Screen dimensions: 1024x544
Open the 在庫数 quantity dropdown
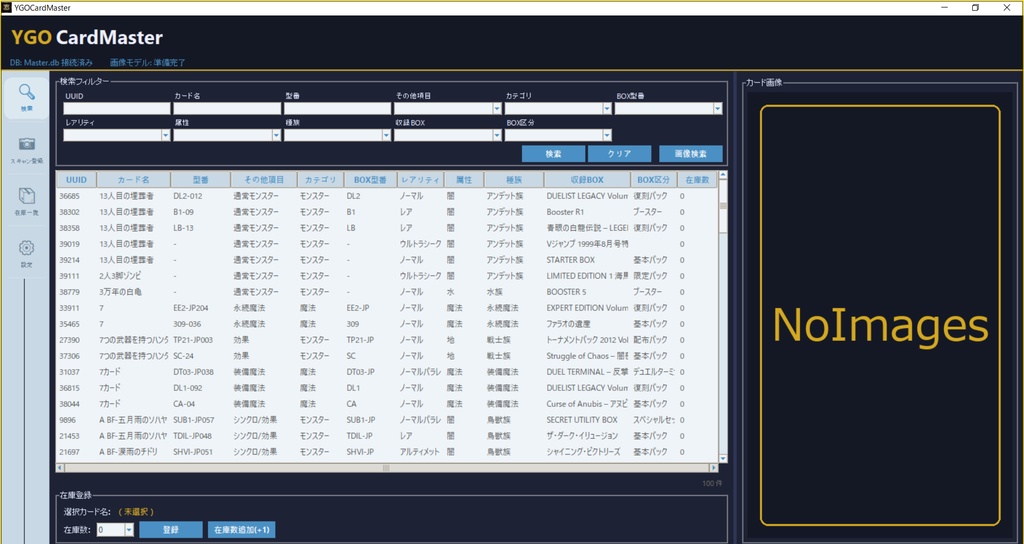[129, 530]
